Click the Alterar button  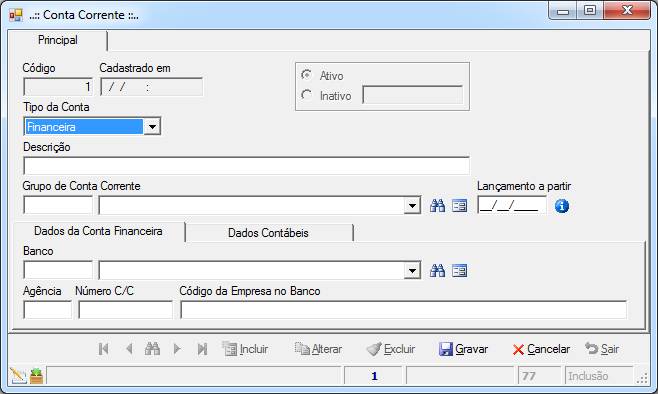tap(318, 349)
